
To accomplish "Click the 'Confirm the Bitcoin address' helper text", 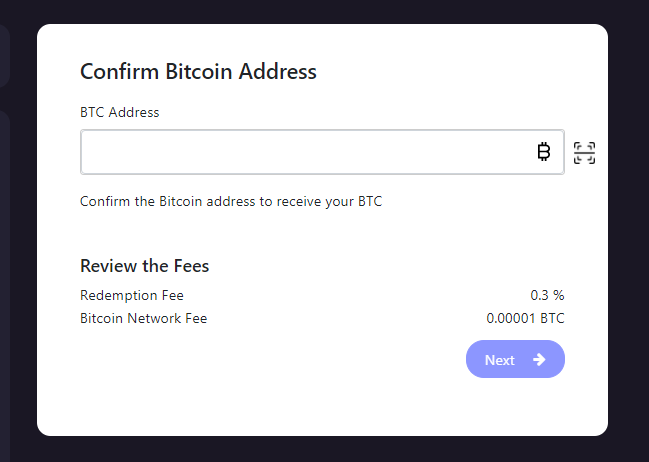I will click(231, 201).
